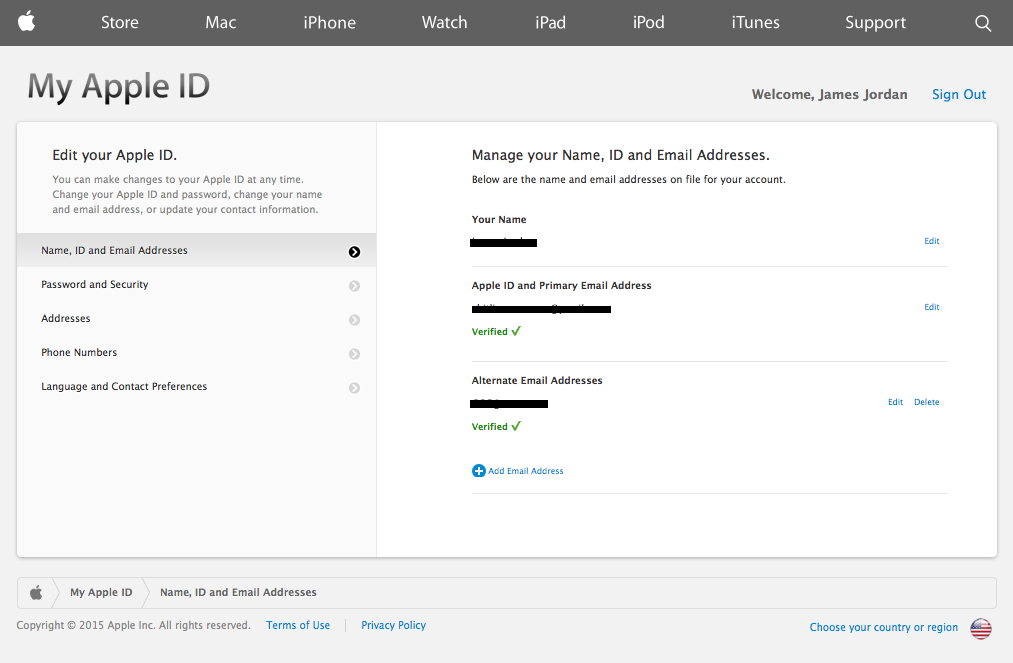Viewport: 1013px width, 663px height.
Task: Edit the alternate email address
Action: [x=895, y=402]
